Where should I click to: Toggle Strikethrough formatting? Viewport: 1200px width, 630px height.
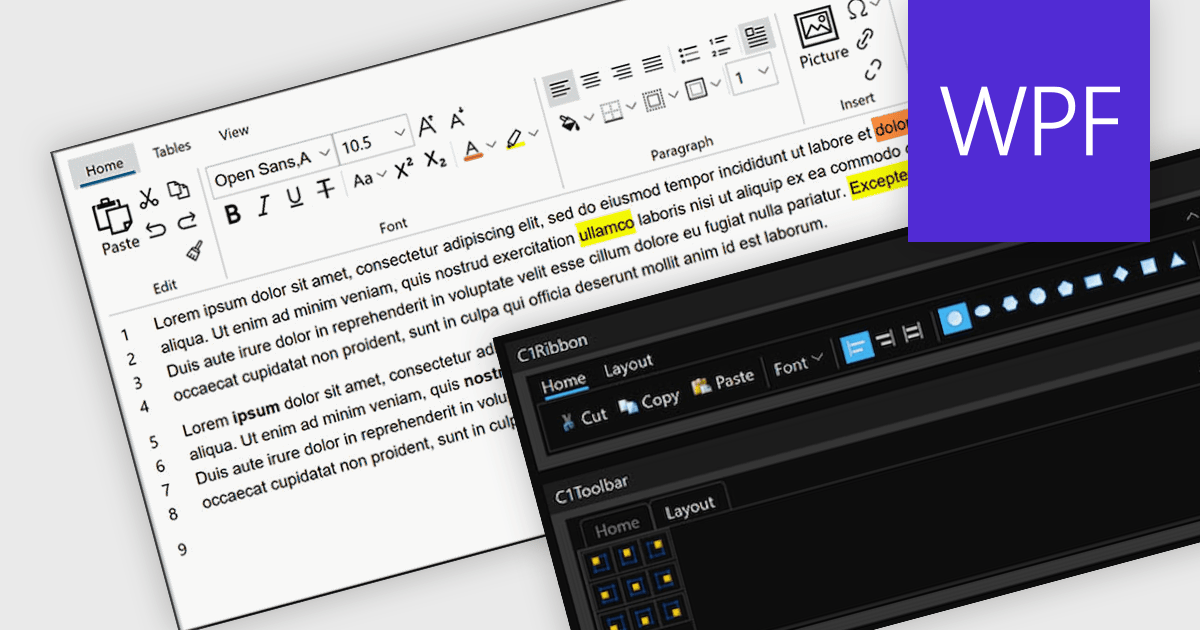(326, 188)
